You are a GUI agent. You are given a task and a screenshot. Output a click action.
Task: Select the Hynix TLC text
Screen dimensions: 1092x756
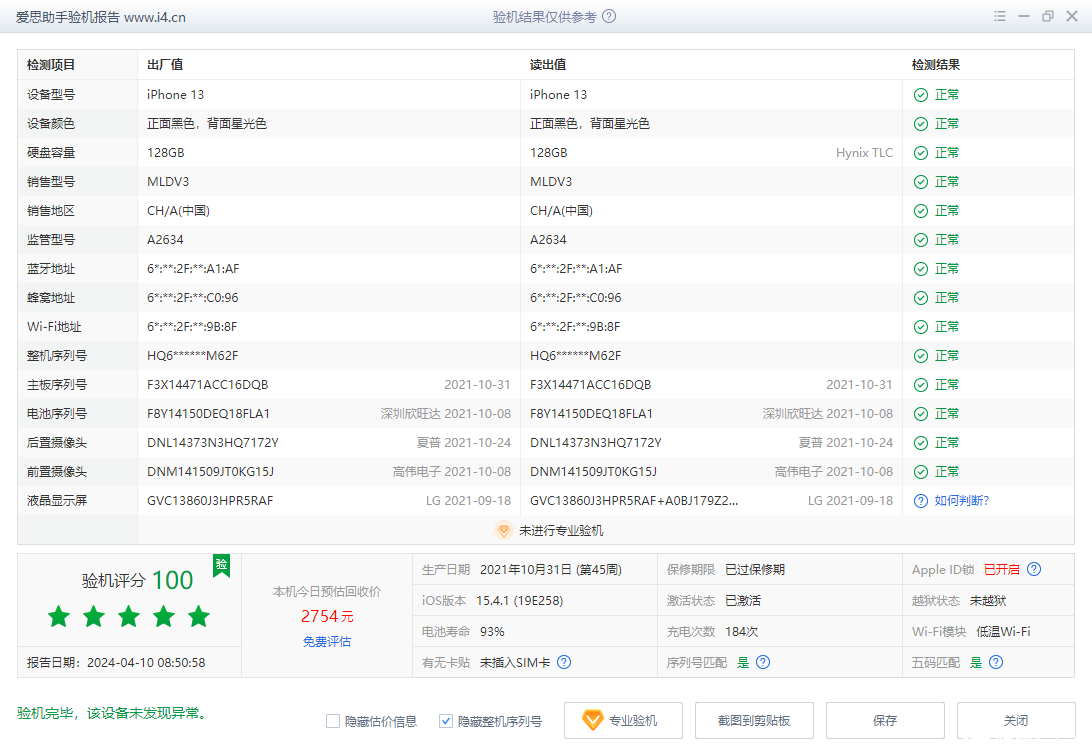pyautogui.click(x=864, y=152)
